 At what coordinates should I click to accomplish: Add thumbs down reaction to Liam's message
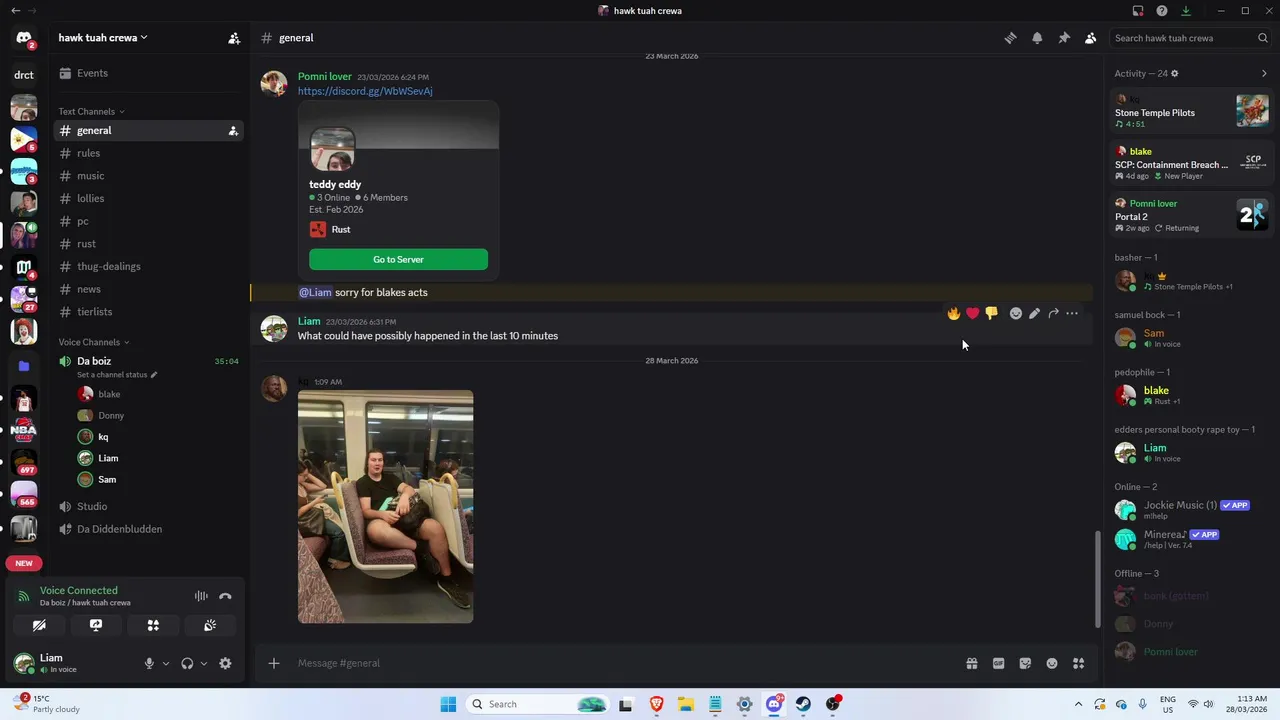[x=991, y=313]
